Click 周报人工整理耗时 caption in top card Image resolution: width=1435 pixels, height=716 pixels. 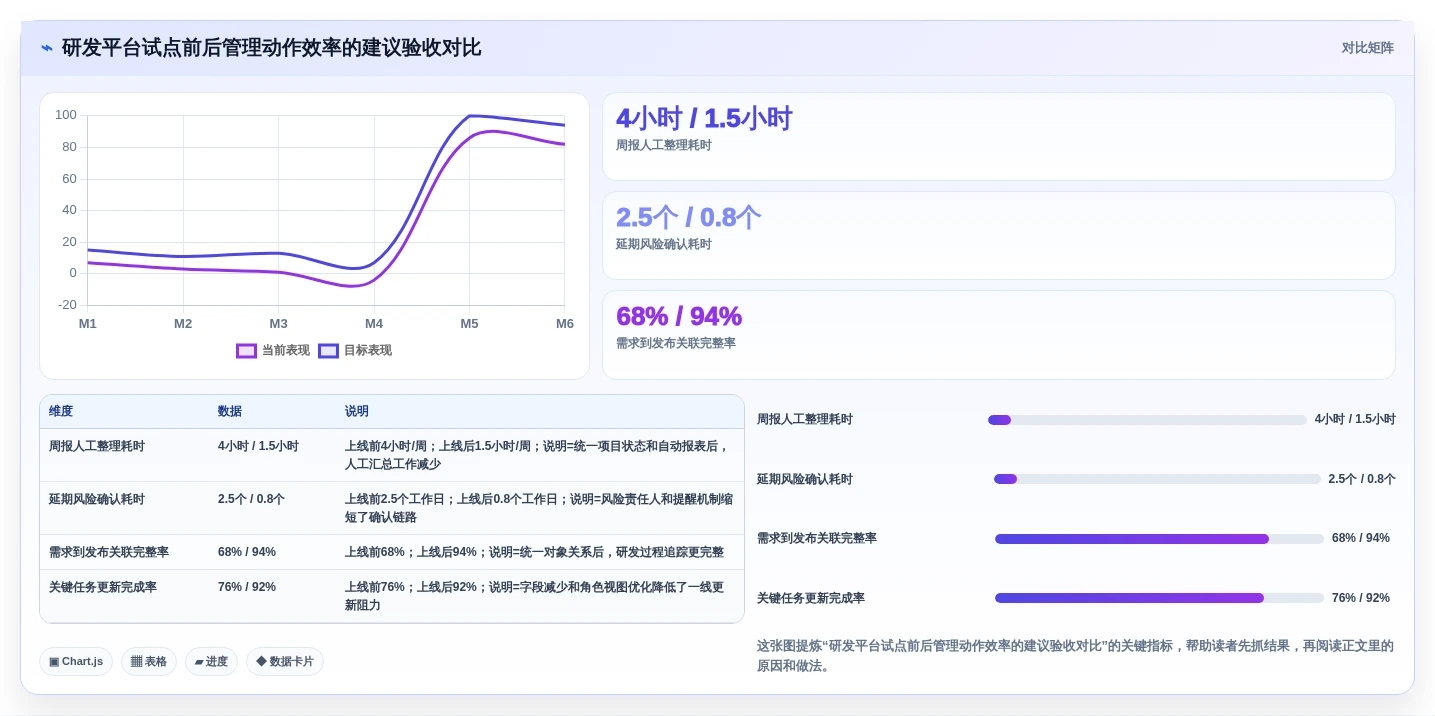pos(664,145)
